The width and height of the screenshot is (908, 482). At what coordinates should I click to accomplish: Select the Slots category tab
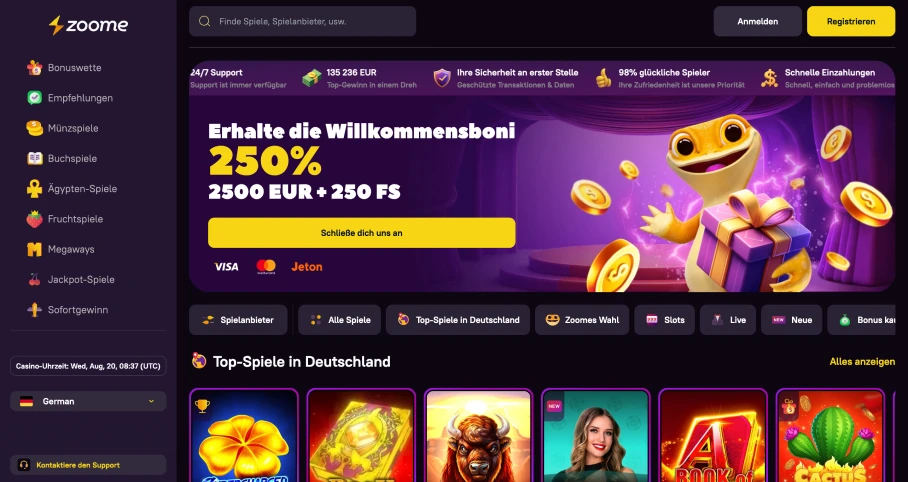click(664, 320)
